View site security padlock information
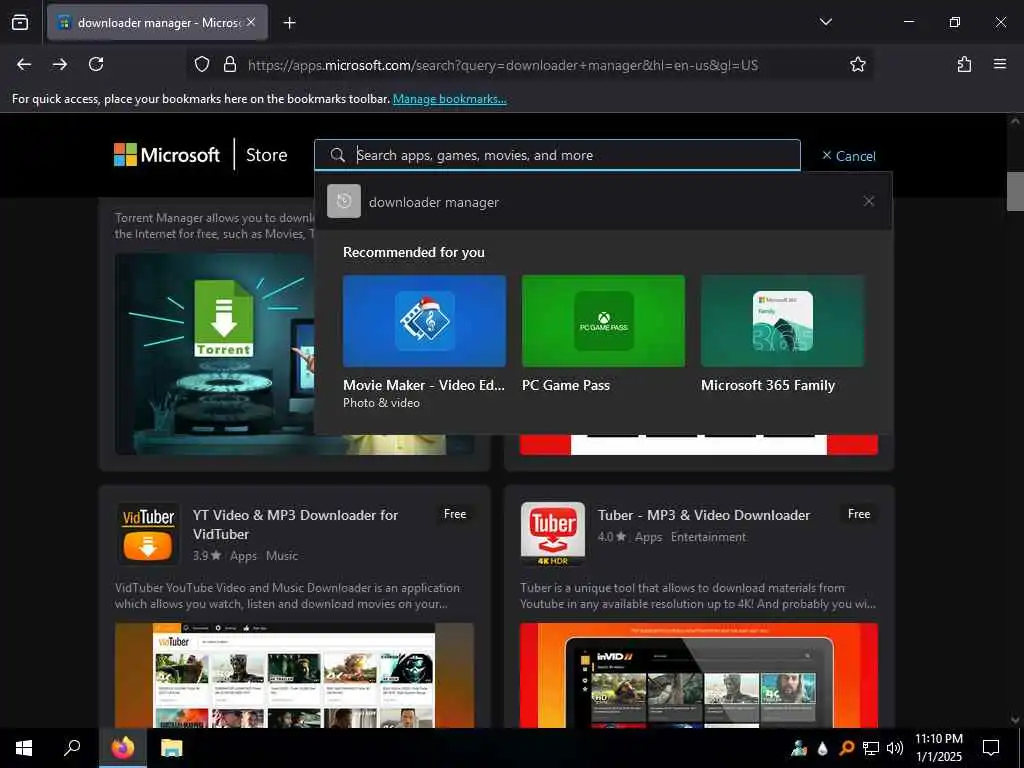The height and width of the screenshot is (768, 1024). pyautogui.click(x=230, y=64)
